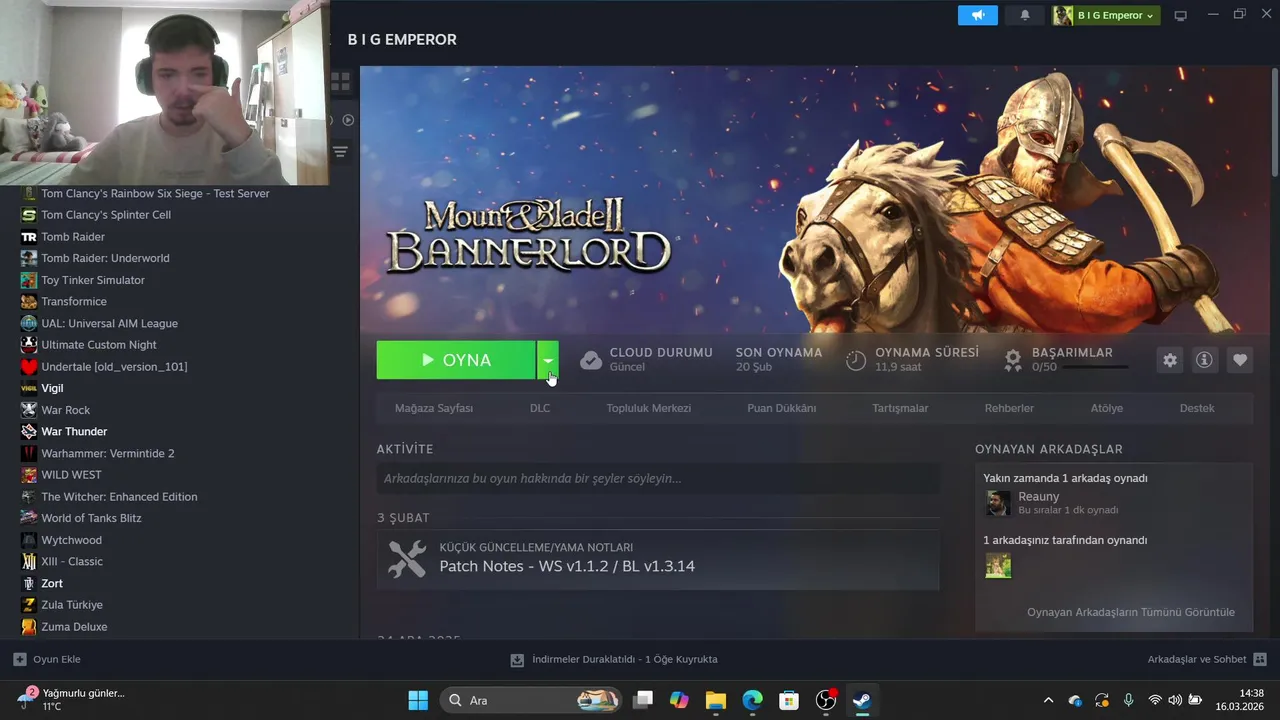The image size is (1280, 720).
Task: Open Windows Start menu
Action: [418, 700]
